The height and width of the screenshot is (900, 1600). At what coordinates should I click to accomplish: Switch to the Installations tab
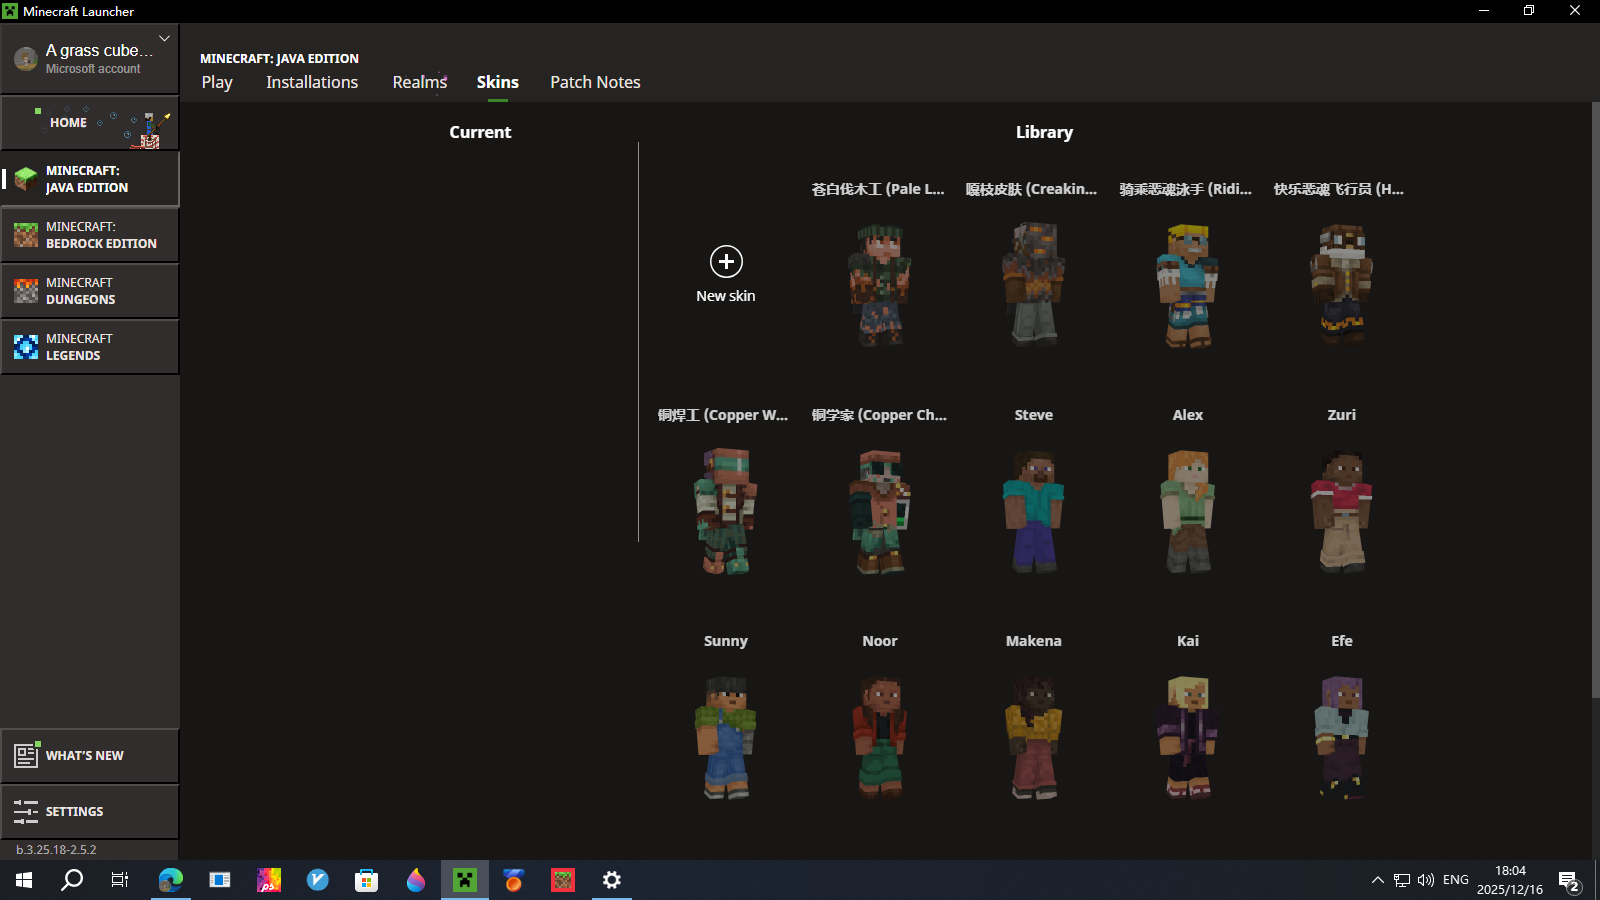312,82
